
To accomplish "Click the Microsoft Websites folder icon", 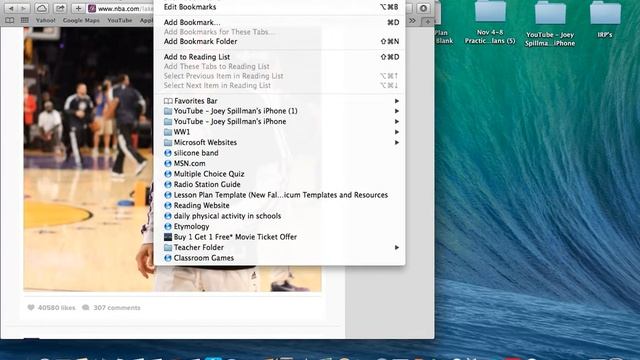I will (168, 142).
